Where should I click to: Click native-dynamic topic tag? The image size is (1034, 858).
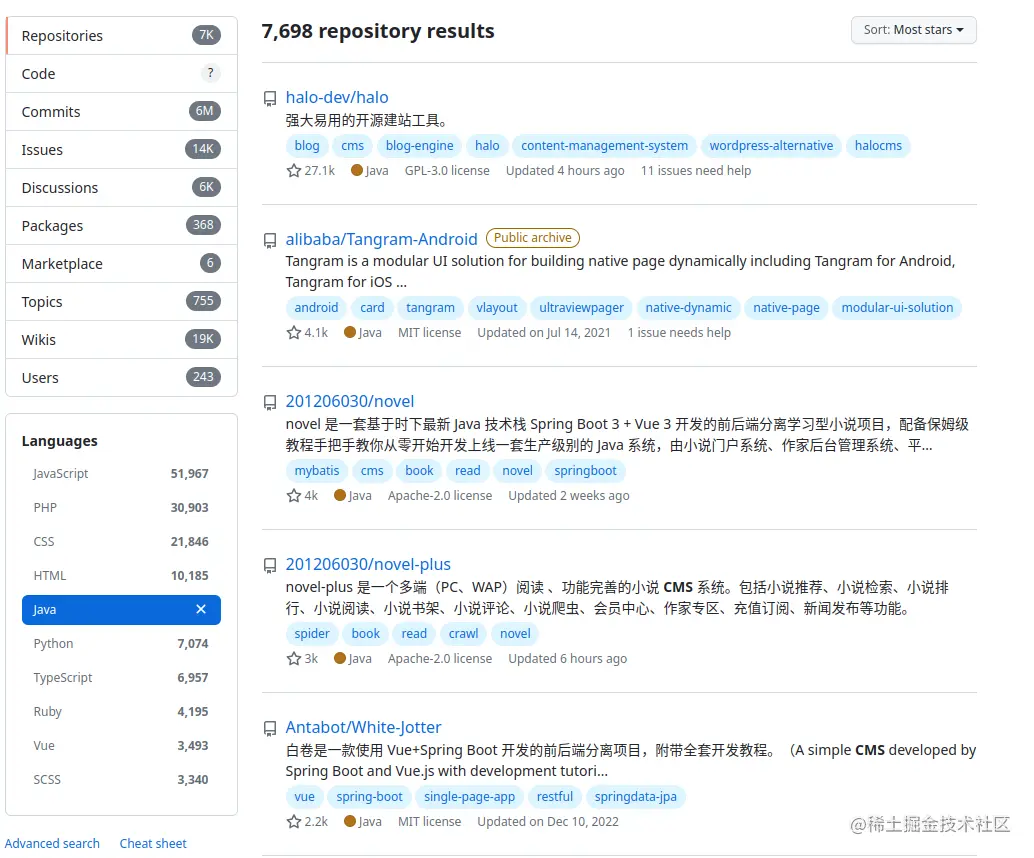click(688, 308)
